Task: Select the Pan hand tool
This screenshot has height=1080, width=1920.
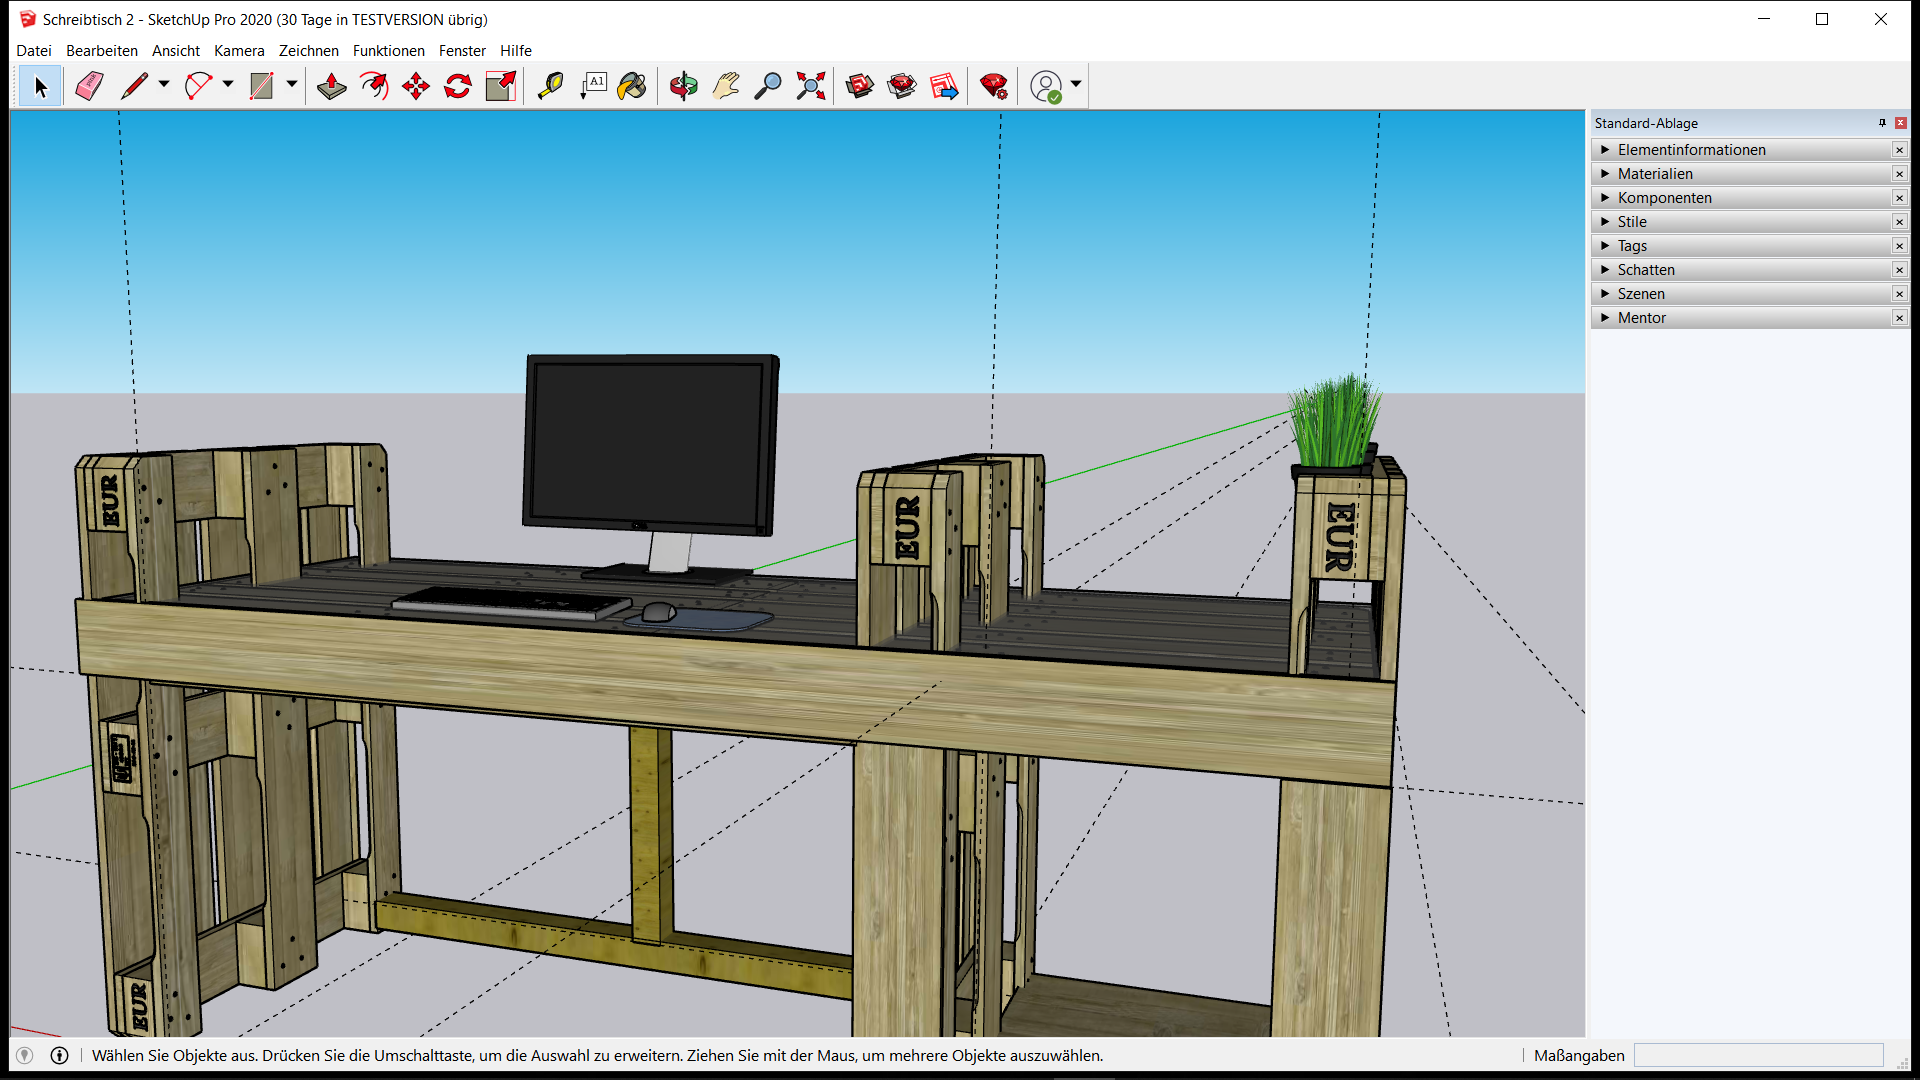Action: point(726,86)
